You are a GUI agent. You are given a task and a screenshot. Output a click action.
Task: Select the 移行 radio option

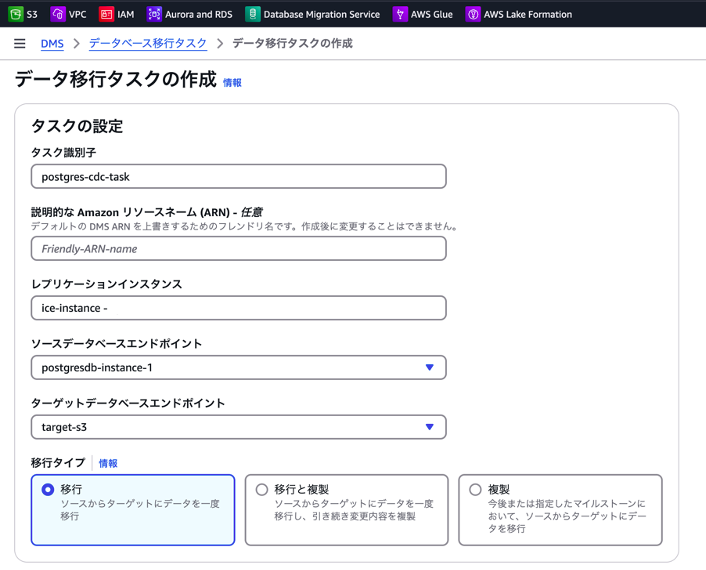tap(48, 489)
